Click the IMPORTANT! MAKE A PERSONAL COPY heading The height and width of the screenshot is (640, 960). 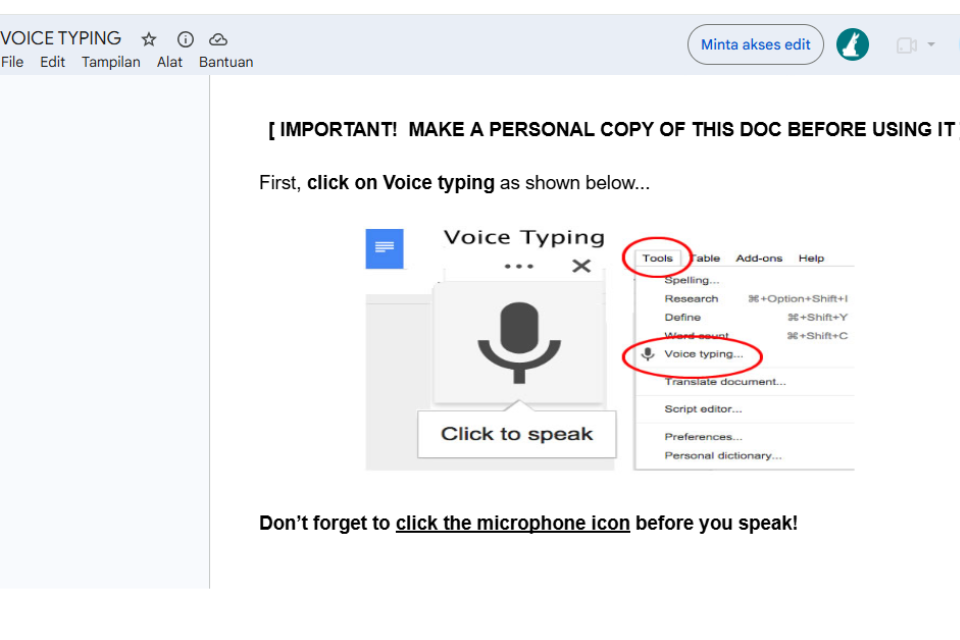pos(612,130)
